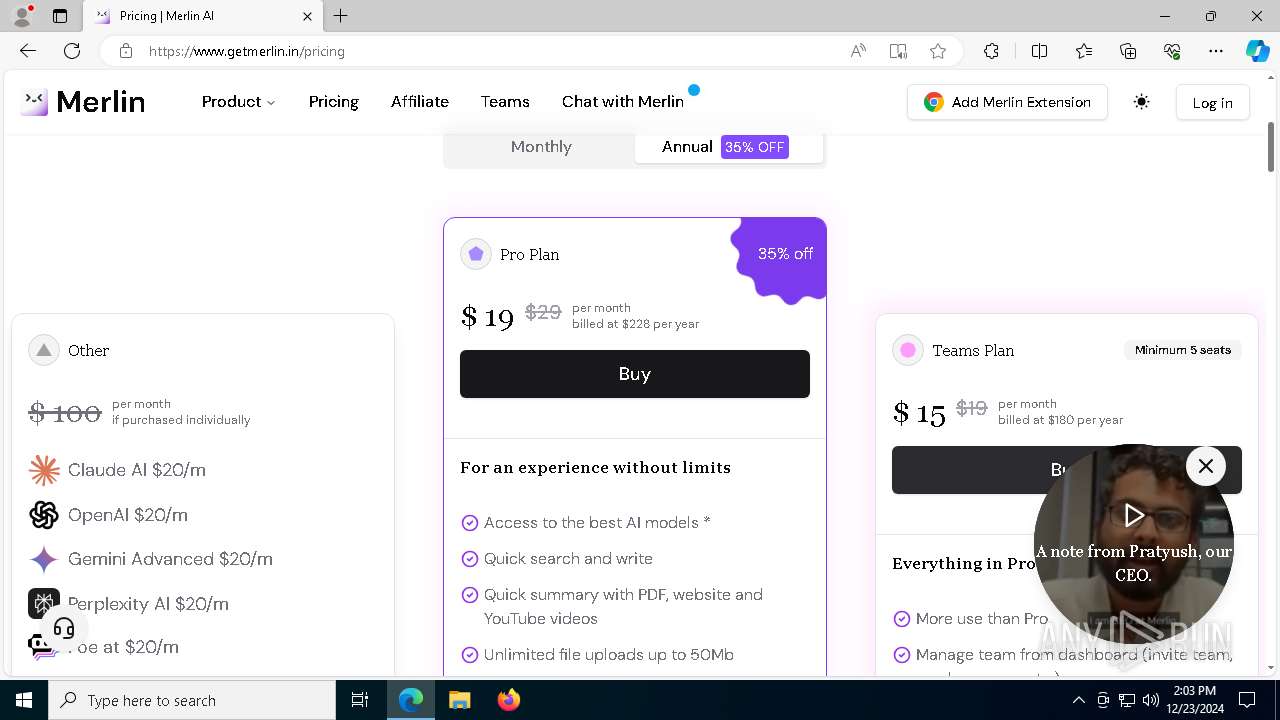The height and width of the screenshot is (720, 1280).
Task: Open split screen icon
Action: [x=1039, y=51]
